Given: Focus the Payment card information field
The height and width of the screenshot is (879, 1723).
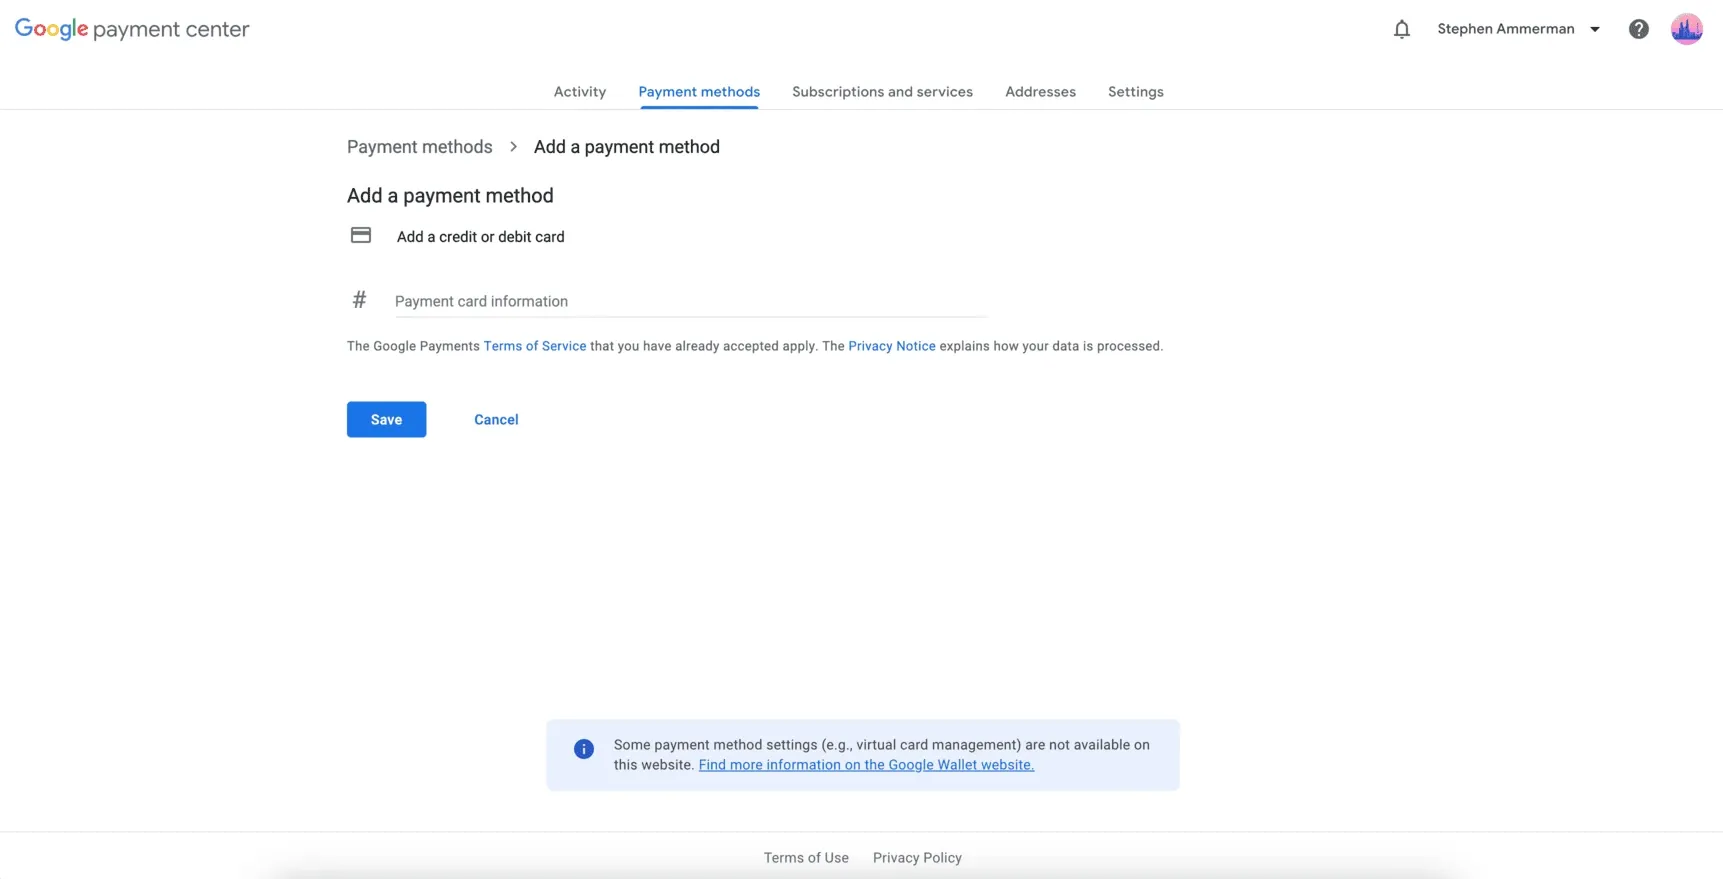Looking at the screenshot, I should [690, 301].
